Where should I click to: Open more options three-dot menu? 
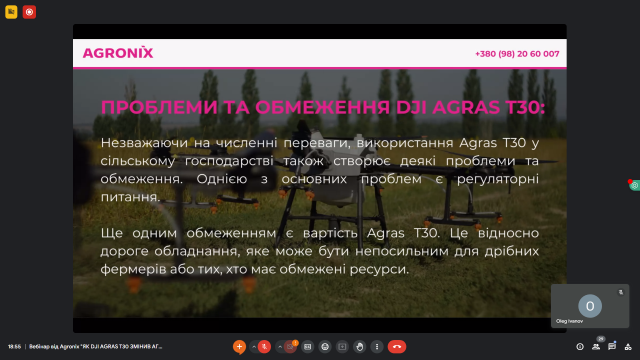(x=377, y=347)
